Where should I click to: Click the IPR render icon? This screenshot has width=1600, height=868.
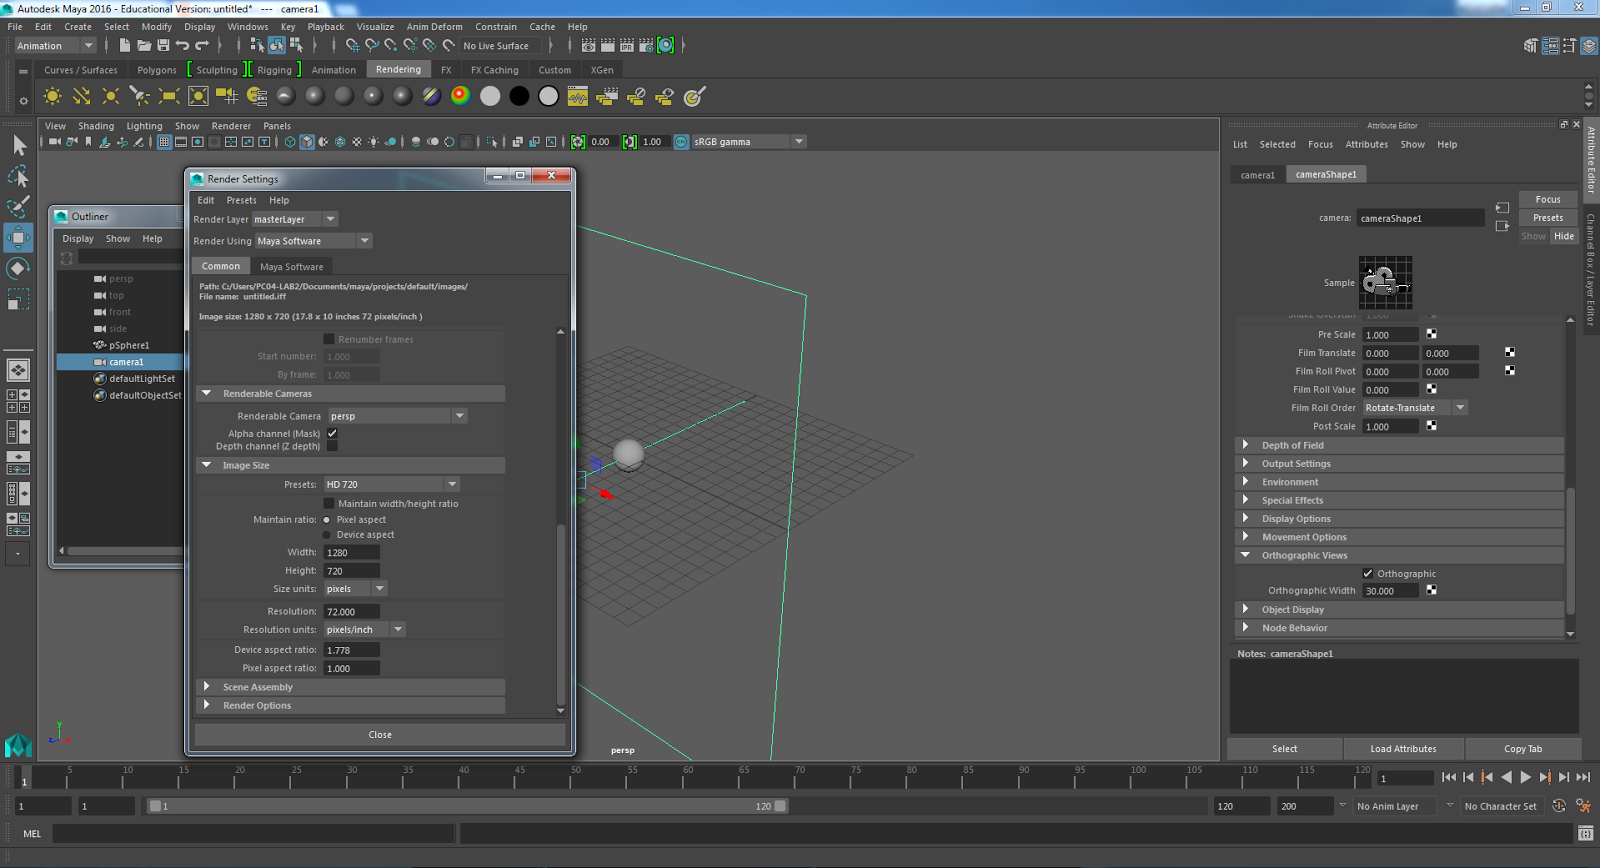(x=627, y=46)
